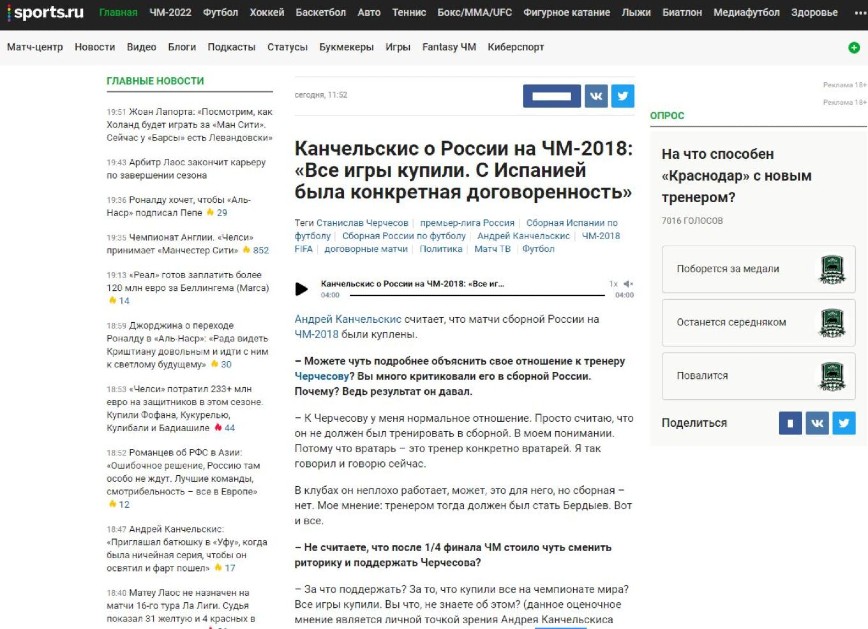Screen dimensions: 868x629
Task: Play the article audio narration
Action: [x=302, y=289]
